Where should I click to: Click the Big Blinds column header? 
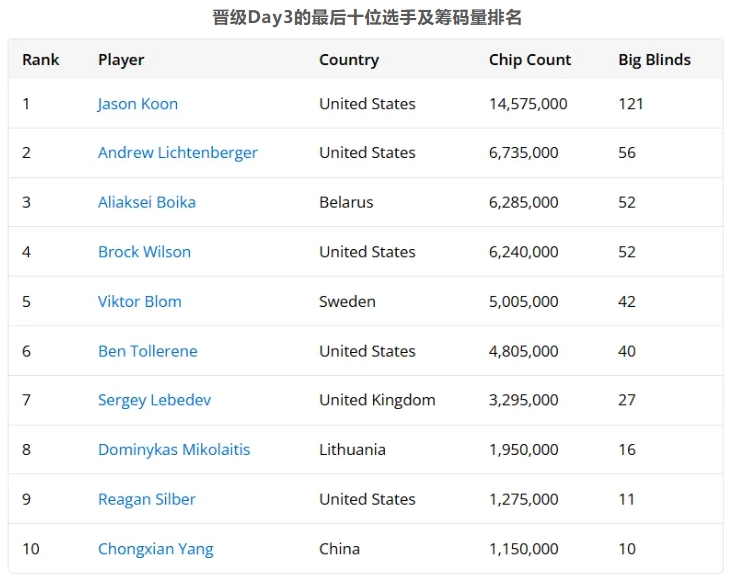[654, 60]
